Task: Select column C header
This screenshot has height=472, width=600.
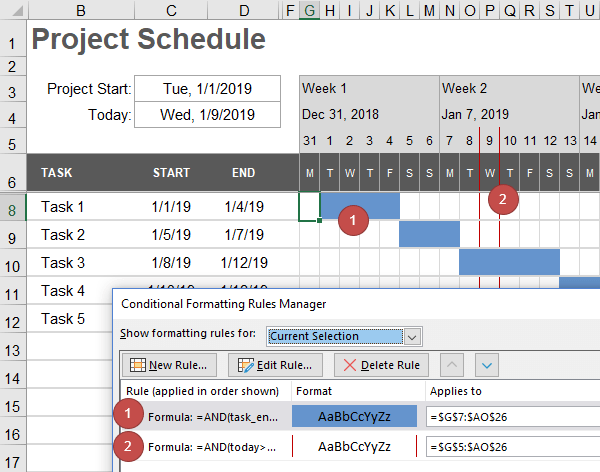Action: tap(171, 10)
